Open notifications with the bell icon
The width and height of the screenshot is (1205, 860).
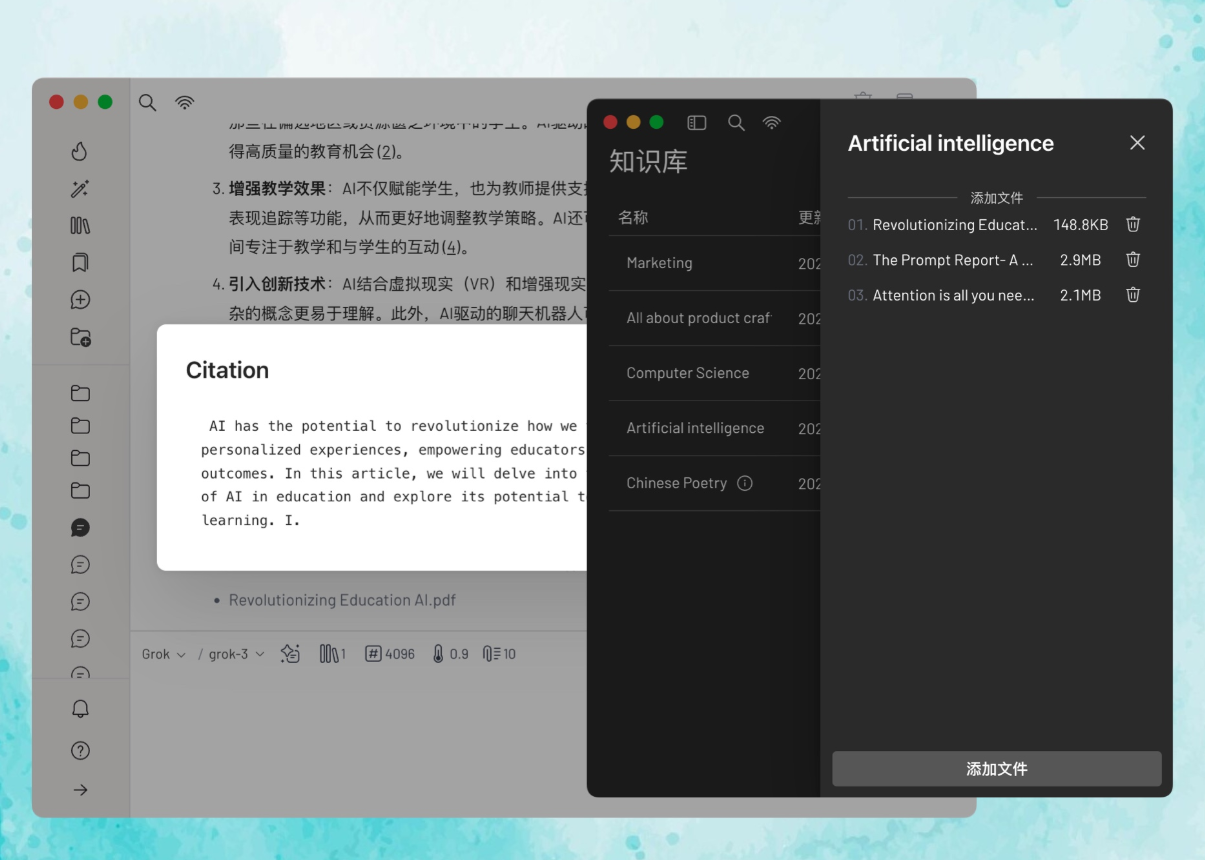[80, 709]
